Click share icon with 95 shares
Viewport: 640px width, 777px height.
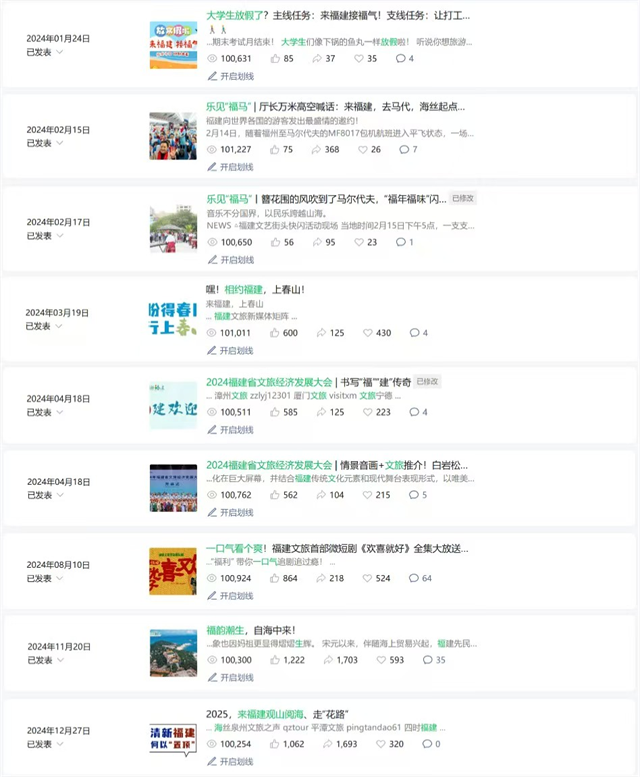(318, 242)
